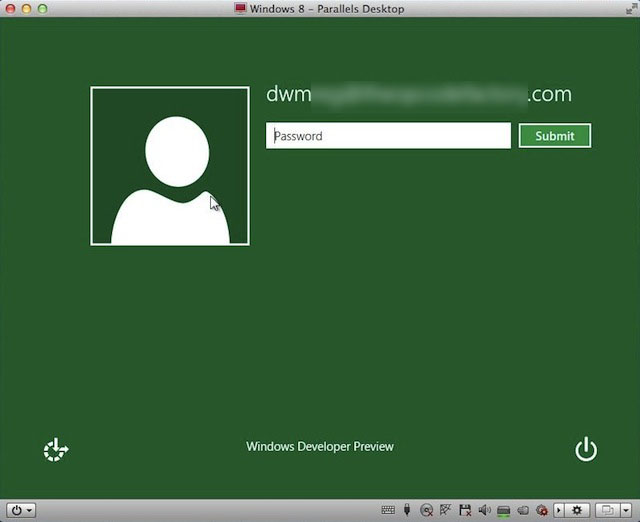Click the user account picture

170,166
